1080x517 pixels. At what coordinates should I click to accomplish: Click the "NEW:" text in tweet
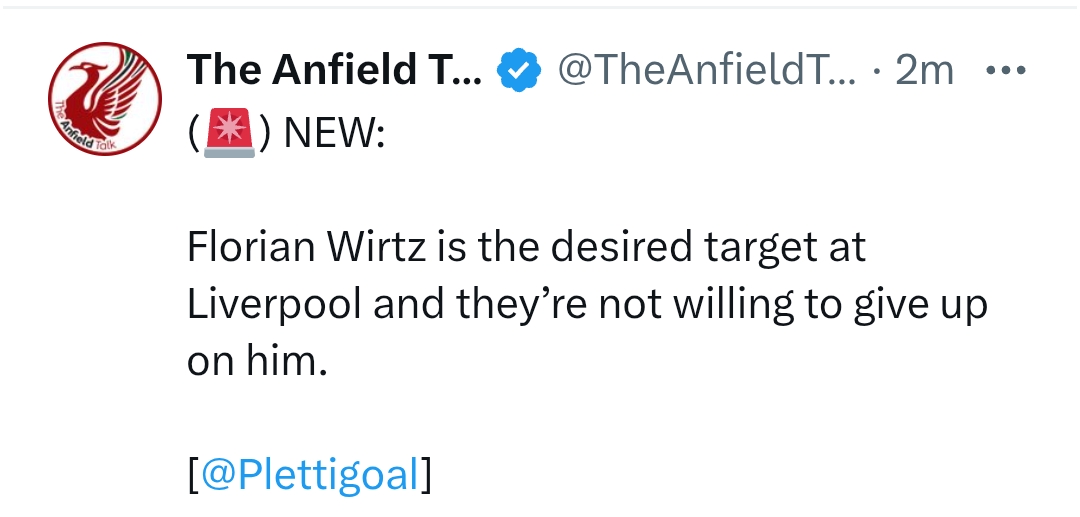coord(333,135)
